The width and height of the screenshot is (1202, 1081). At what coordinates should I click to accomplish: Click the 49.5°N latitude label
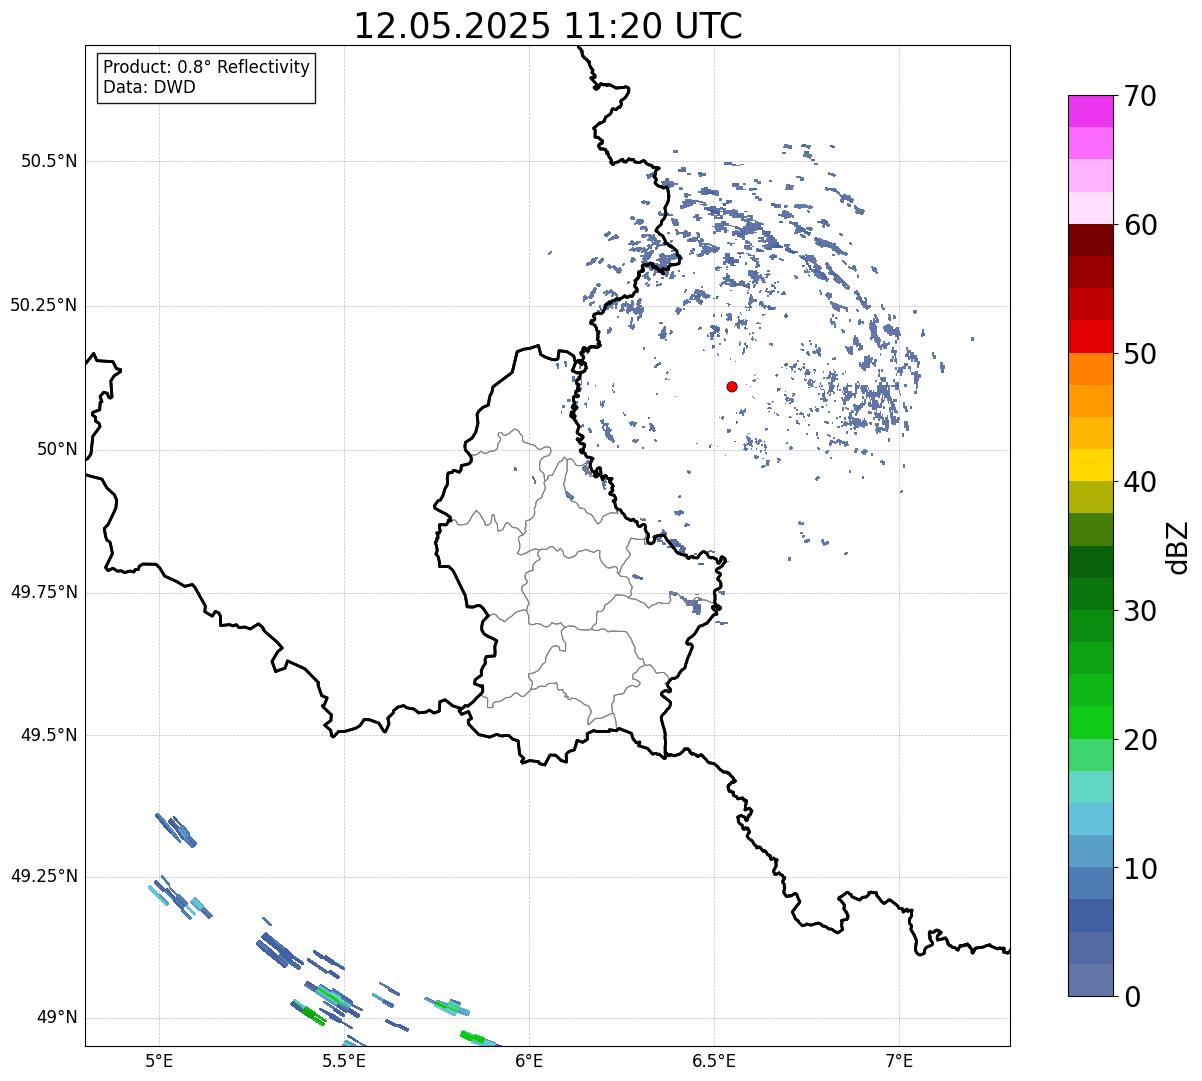click(49, 735)
